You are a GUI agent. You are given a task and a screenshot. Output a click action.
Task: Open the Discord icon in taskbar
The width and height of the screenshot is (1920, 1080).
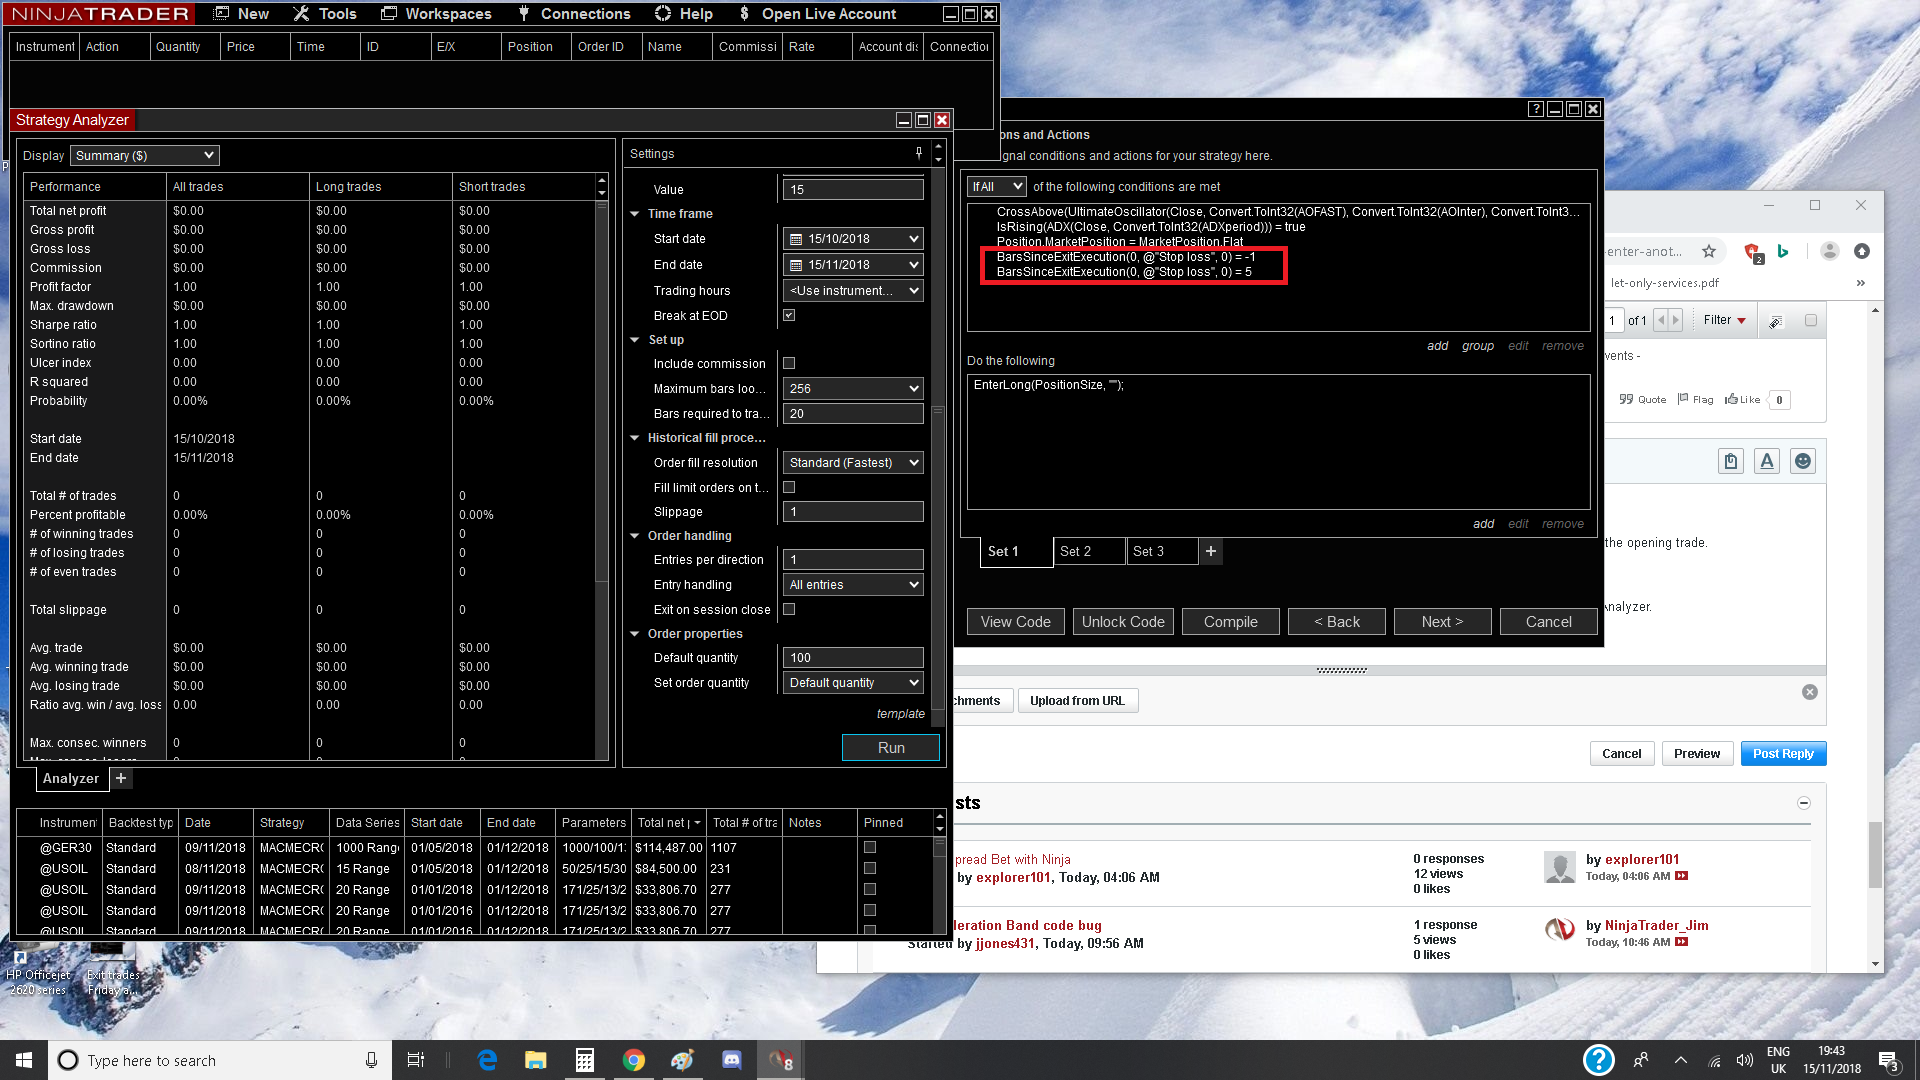click(731, 1060)
